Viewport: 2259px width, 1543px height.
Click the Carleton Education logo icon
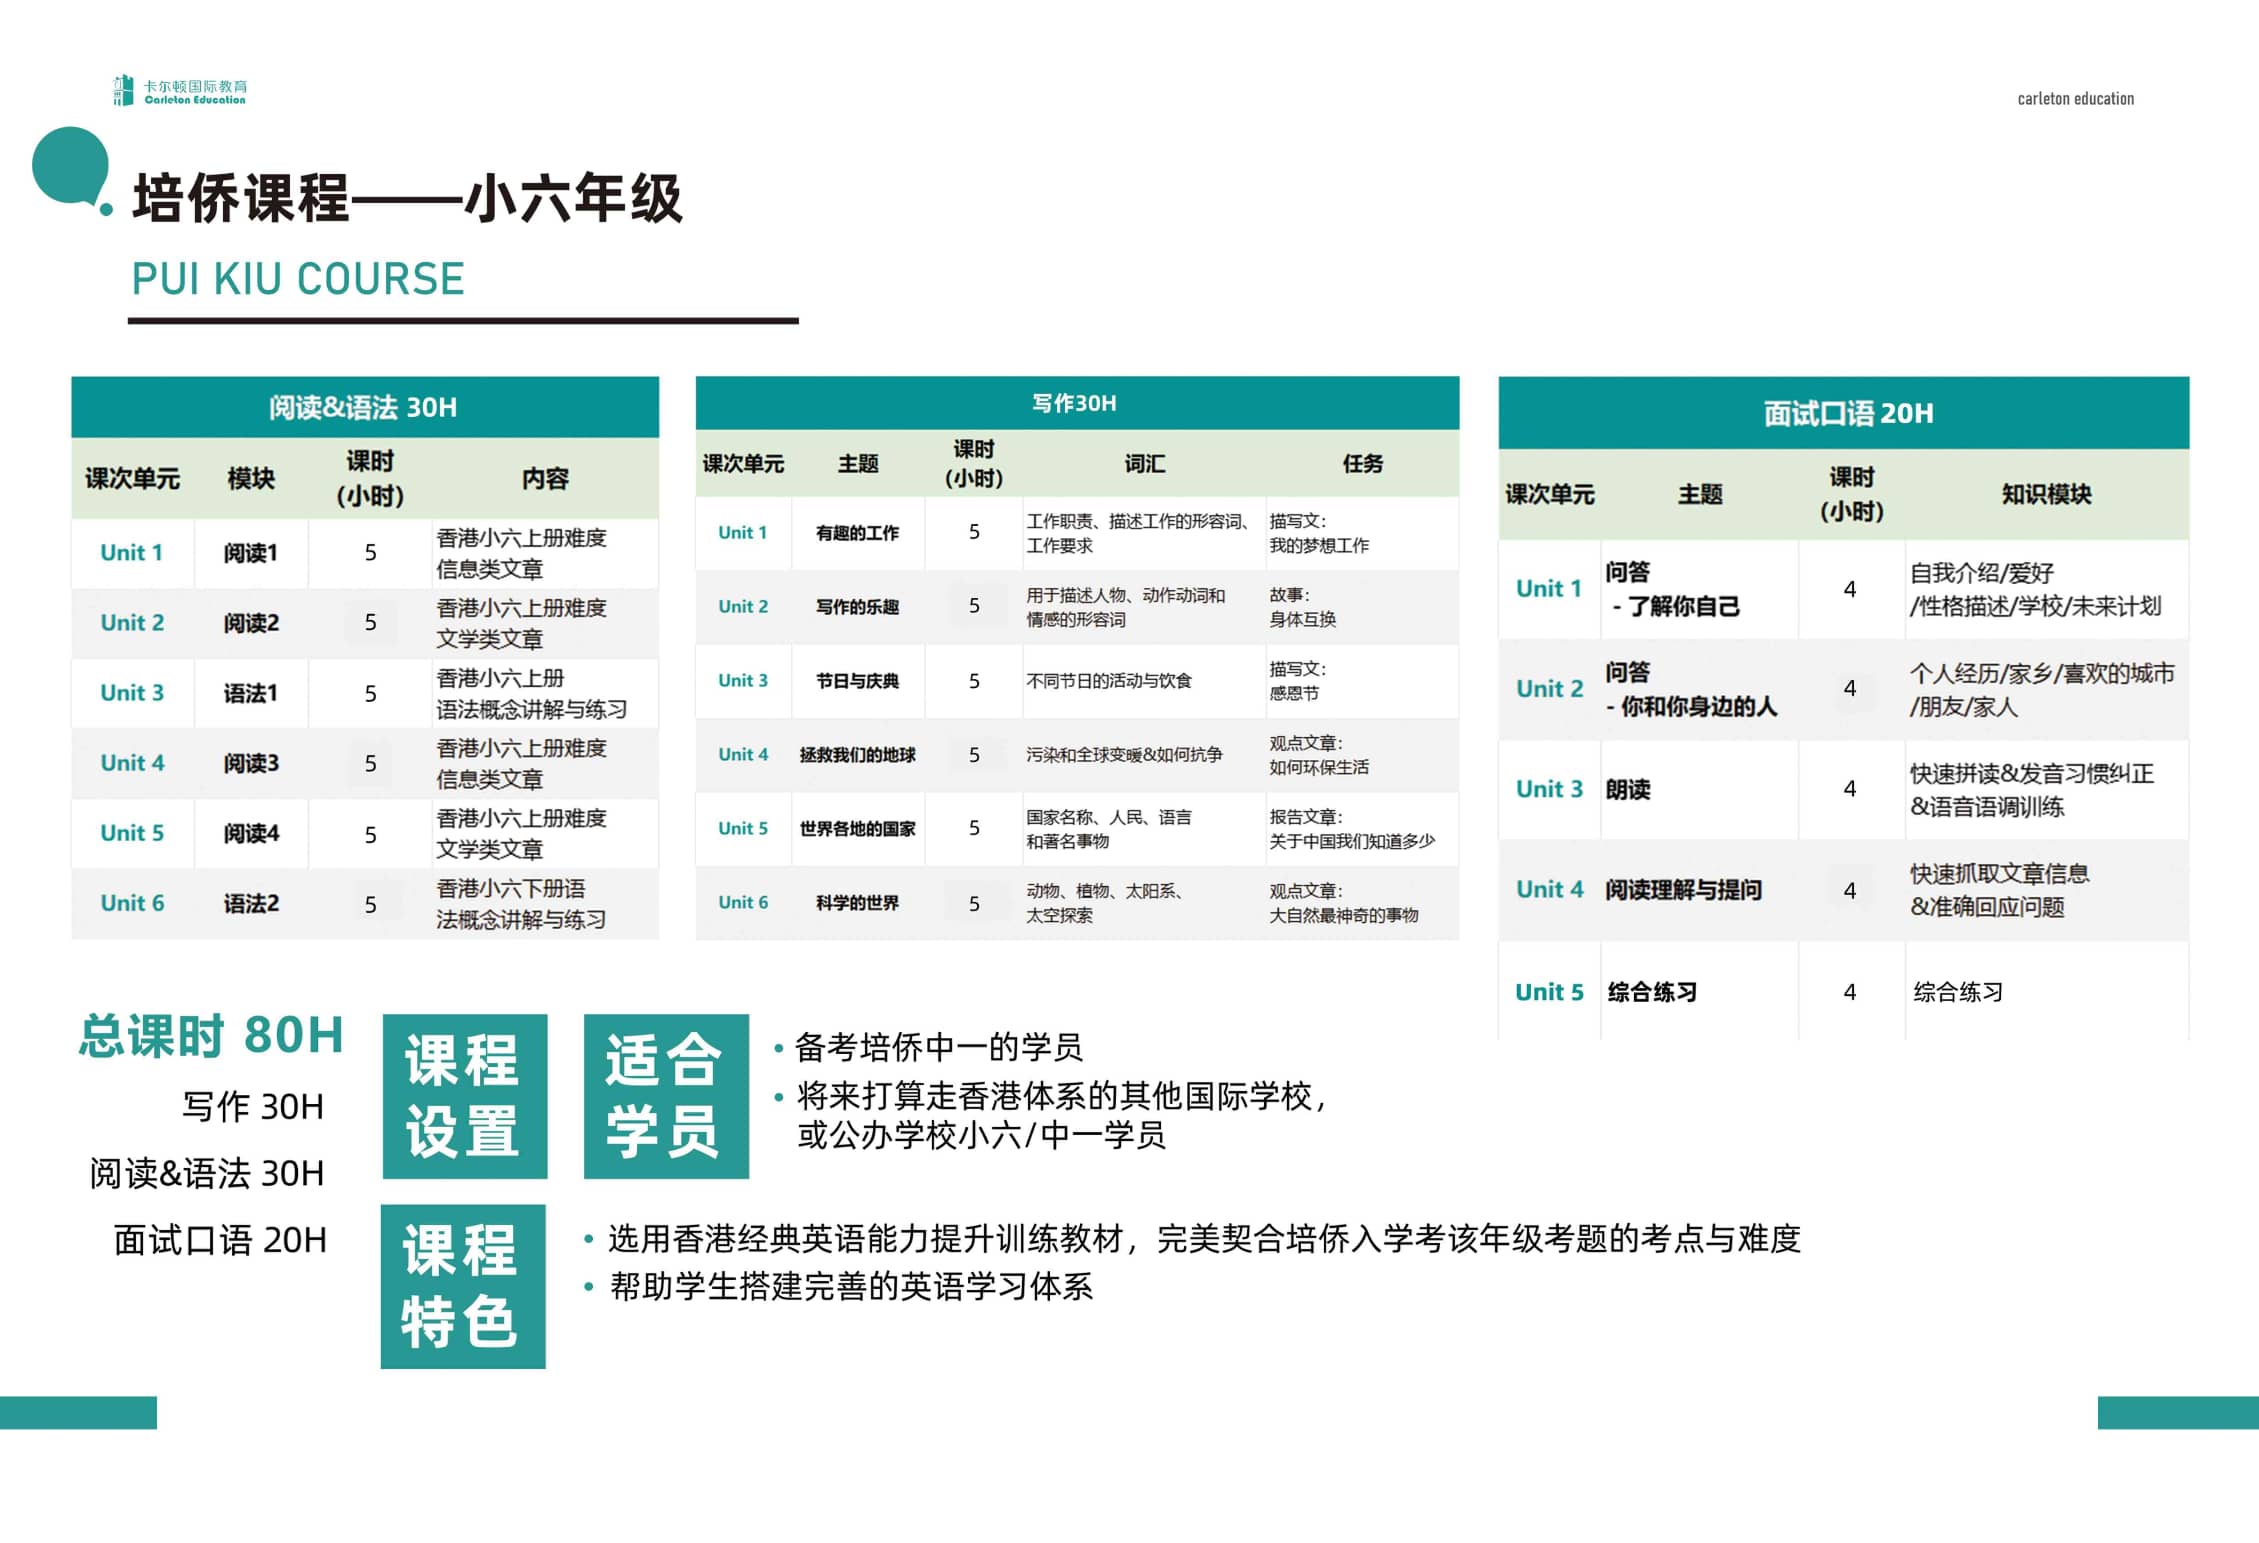pyautogui.click(x=123, y=90)
